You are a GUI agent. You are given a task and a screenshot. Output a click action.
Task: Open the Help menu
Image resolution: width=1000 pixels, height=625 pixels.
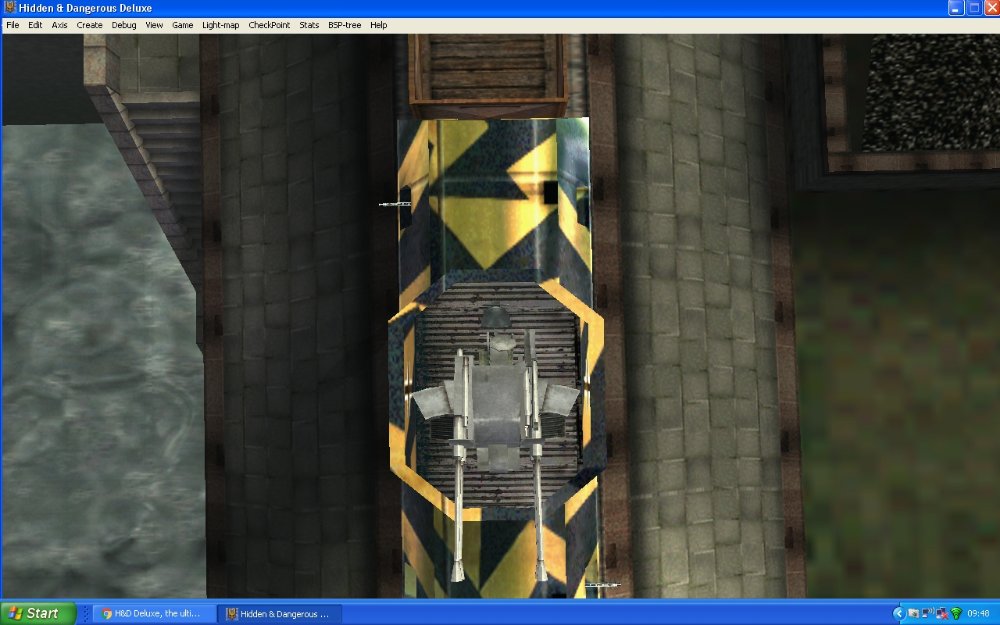pos(378,25)
